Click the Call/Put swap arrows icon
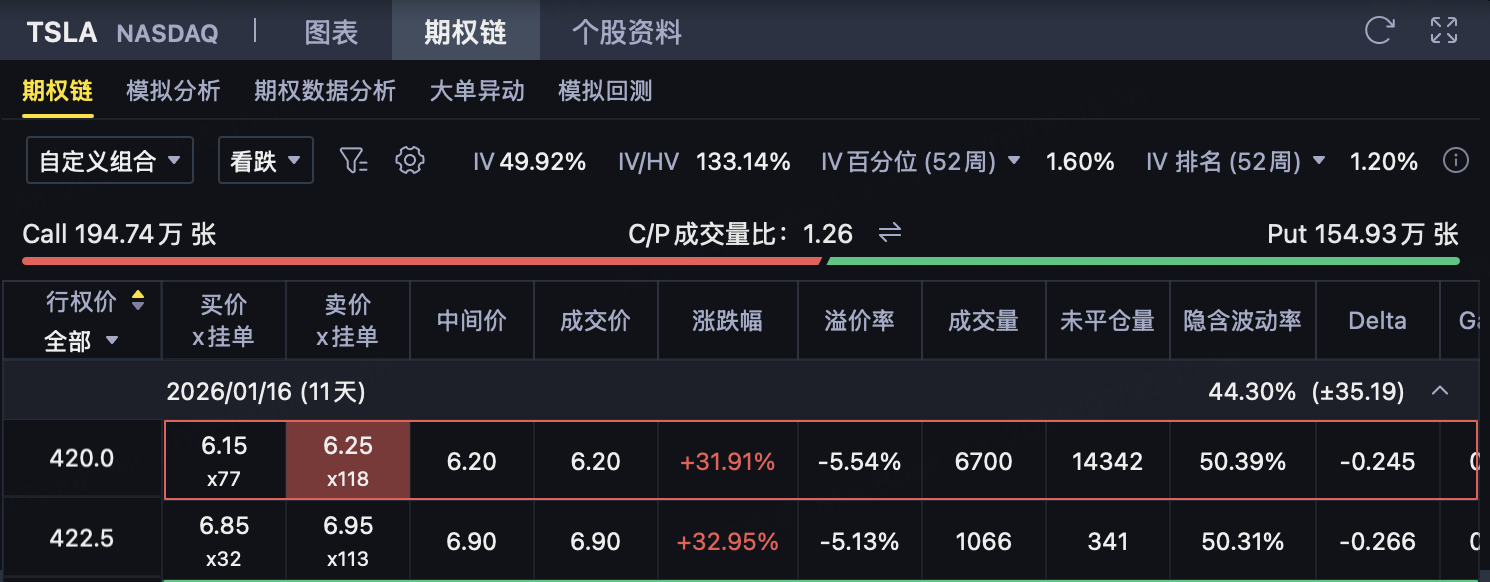This screenshot has height=582, width=1490. pos(890,234)
